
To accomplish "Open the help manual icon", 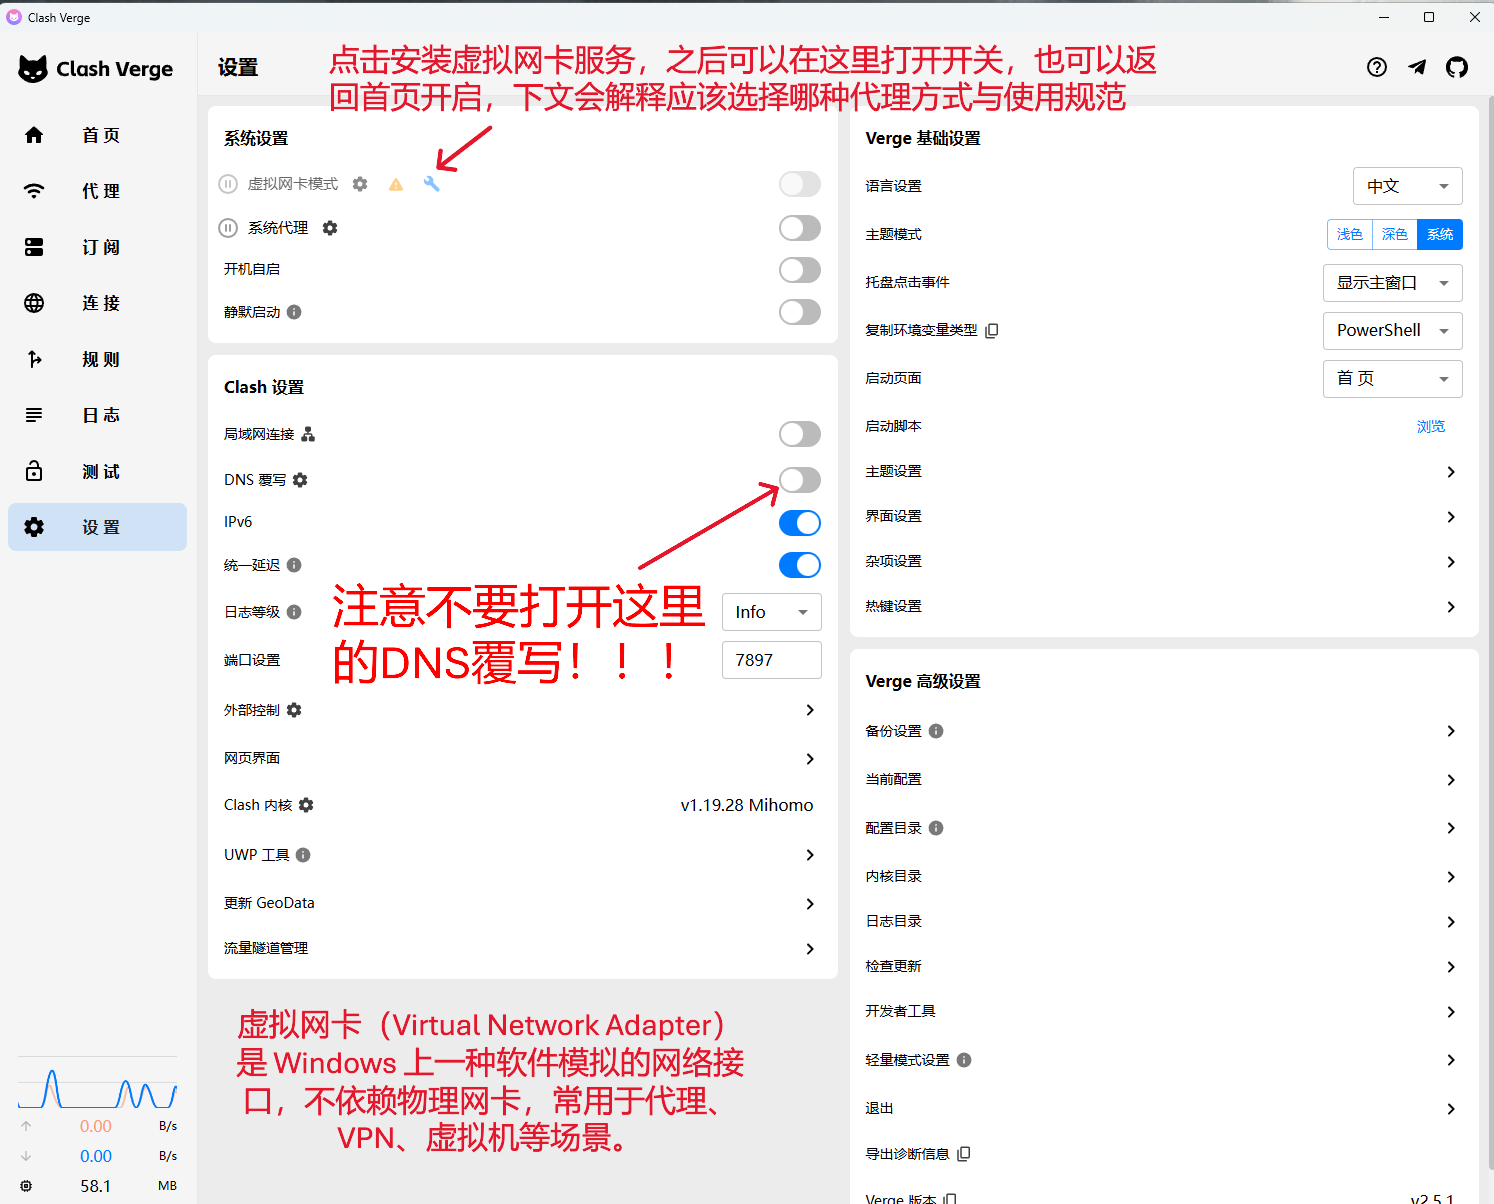I will pyautogui.click(x=1377, y=67).
